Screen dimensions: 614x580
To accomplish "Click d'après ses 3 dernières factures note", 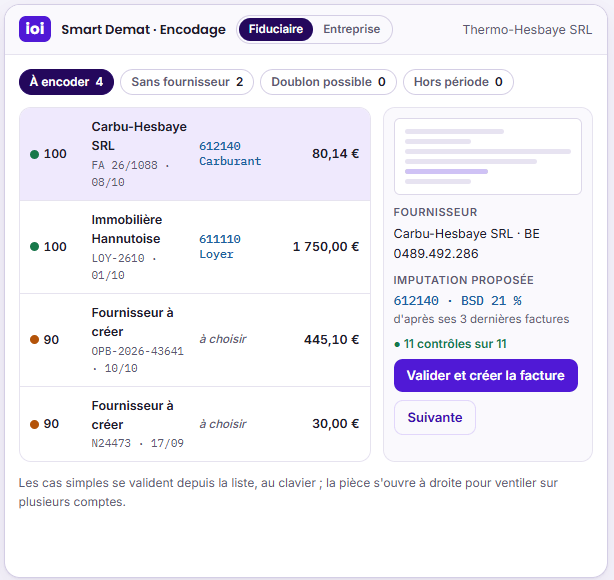I will coord(481,319).
